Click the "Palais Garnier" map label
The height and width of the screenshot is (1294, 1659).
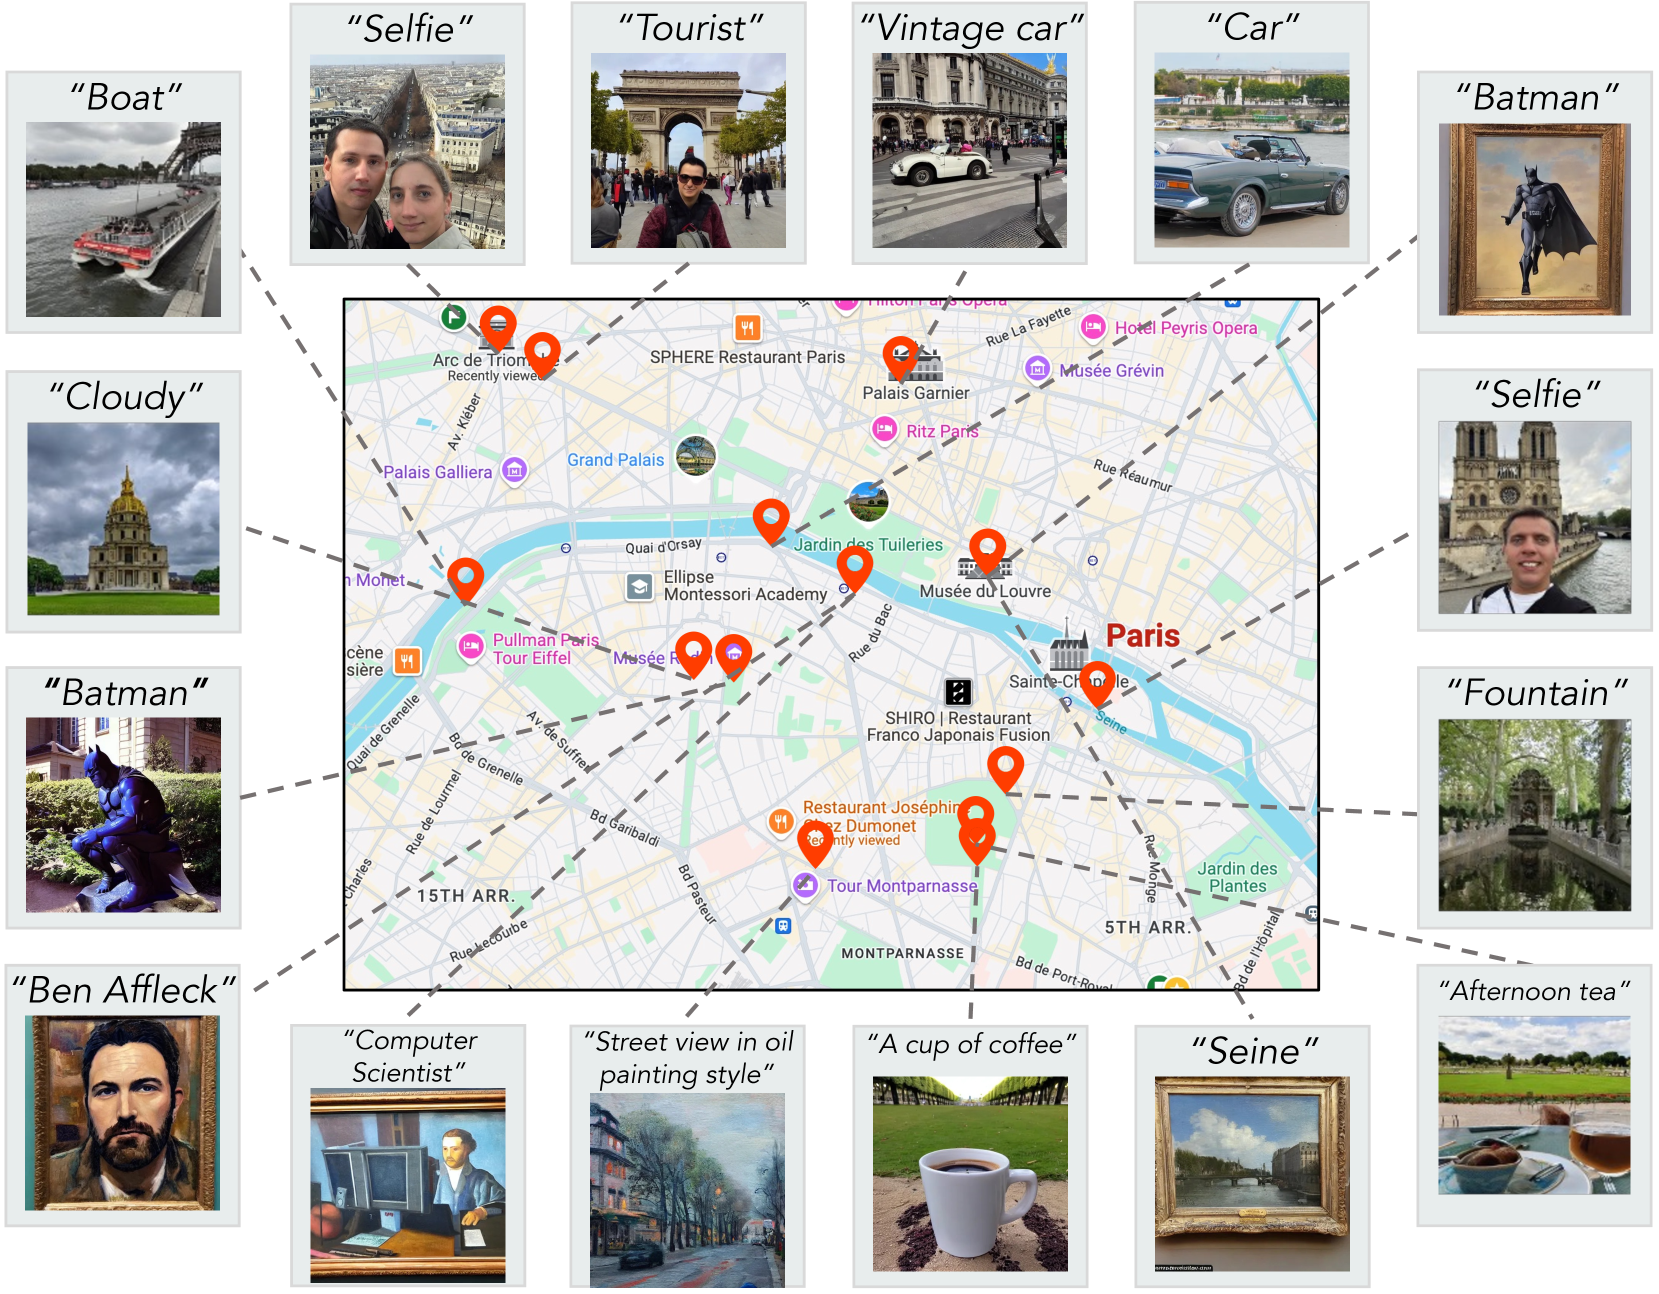916,393
